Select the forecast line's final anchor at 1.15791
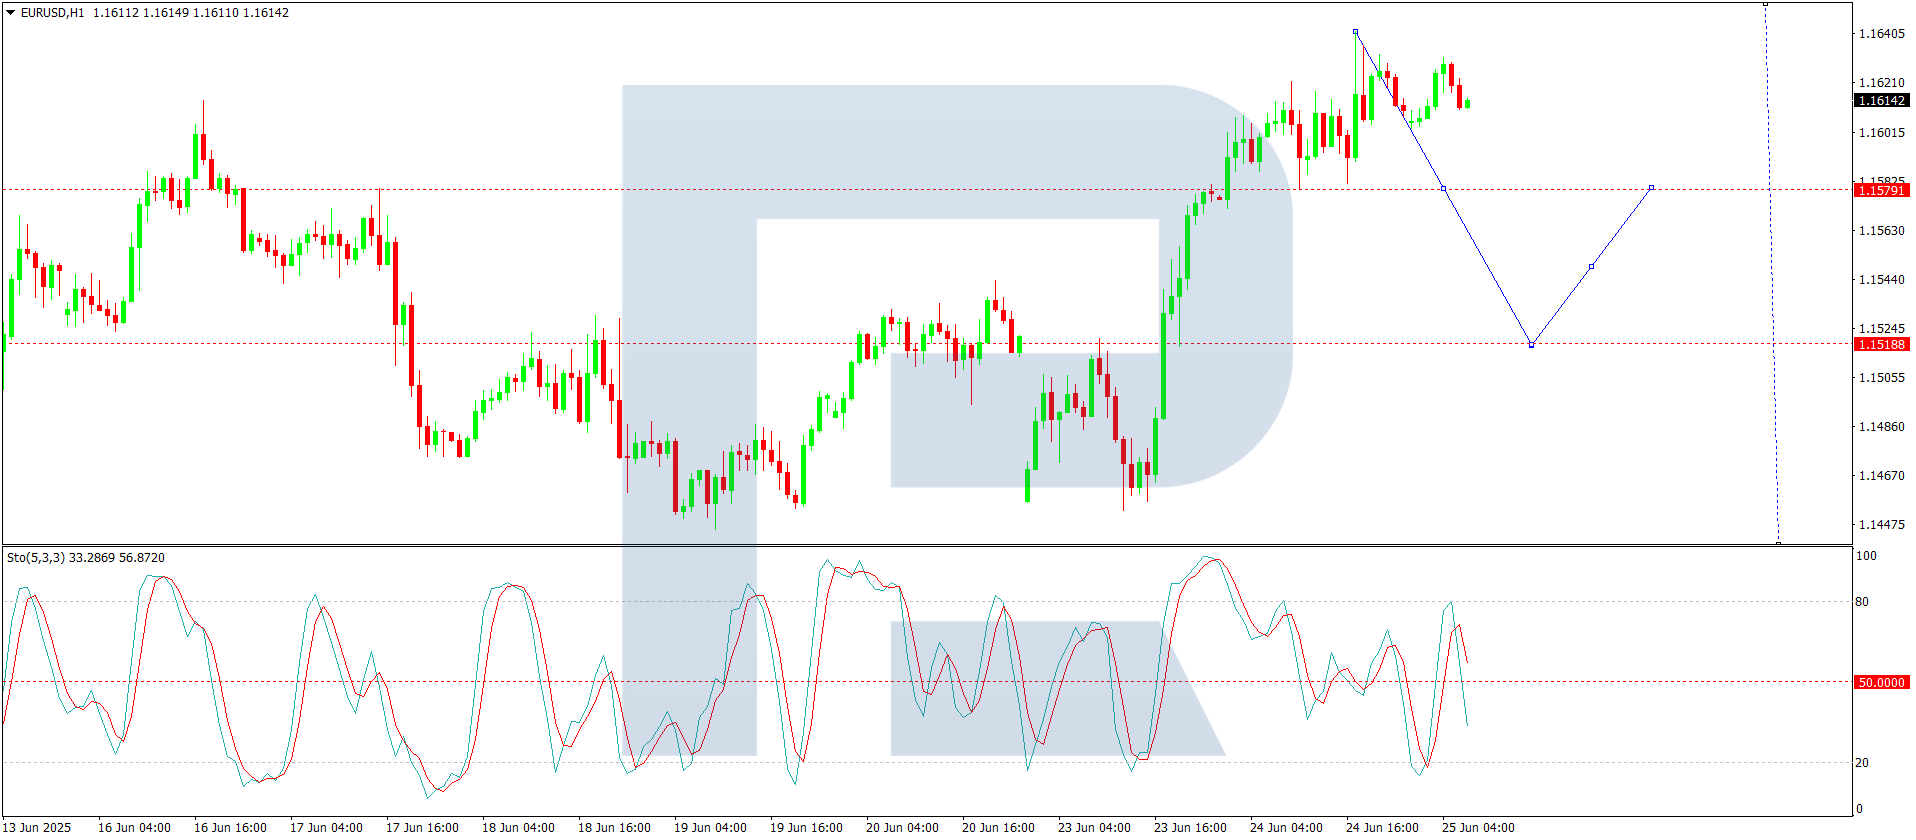 click(1651, 187)
